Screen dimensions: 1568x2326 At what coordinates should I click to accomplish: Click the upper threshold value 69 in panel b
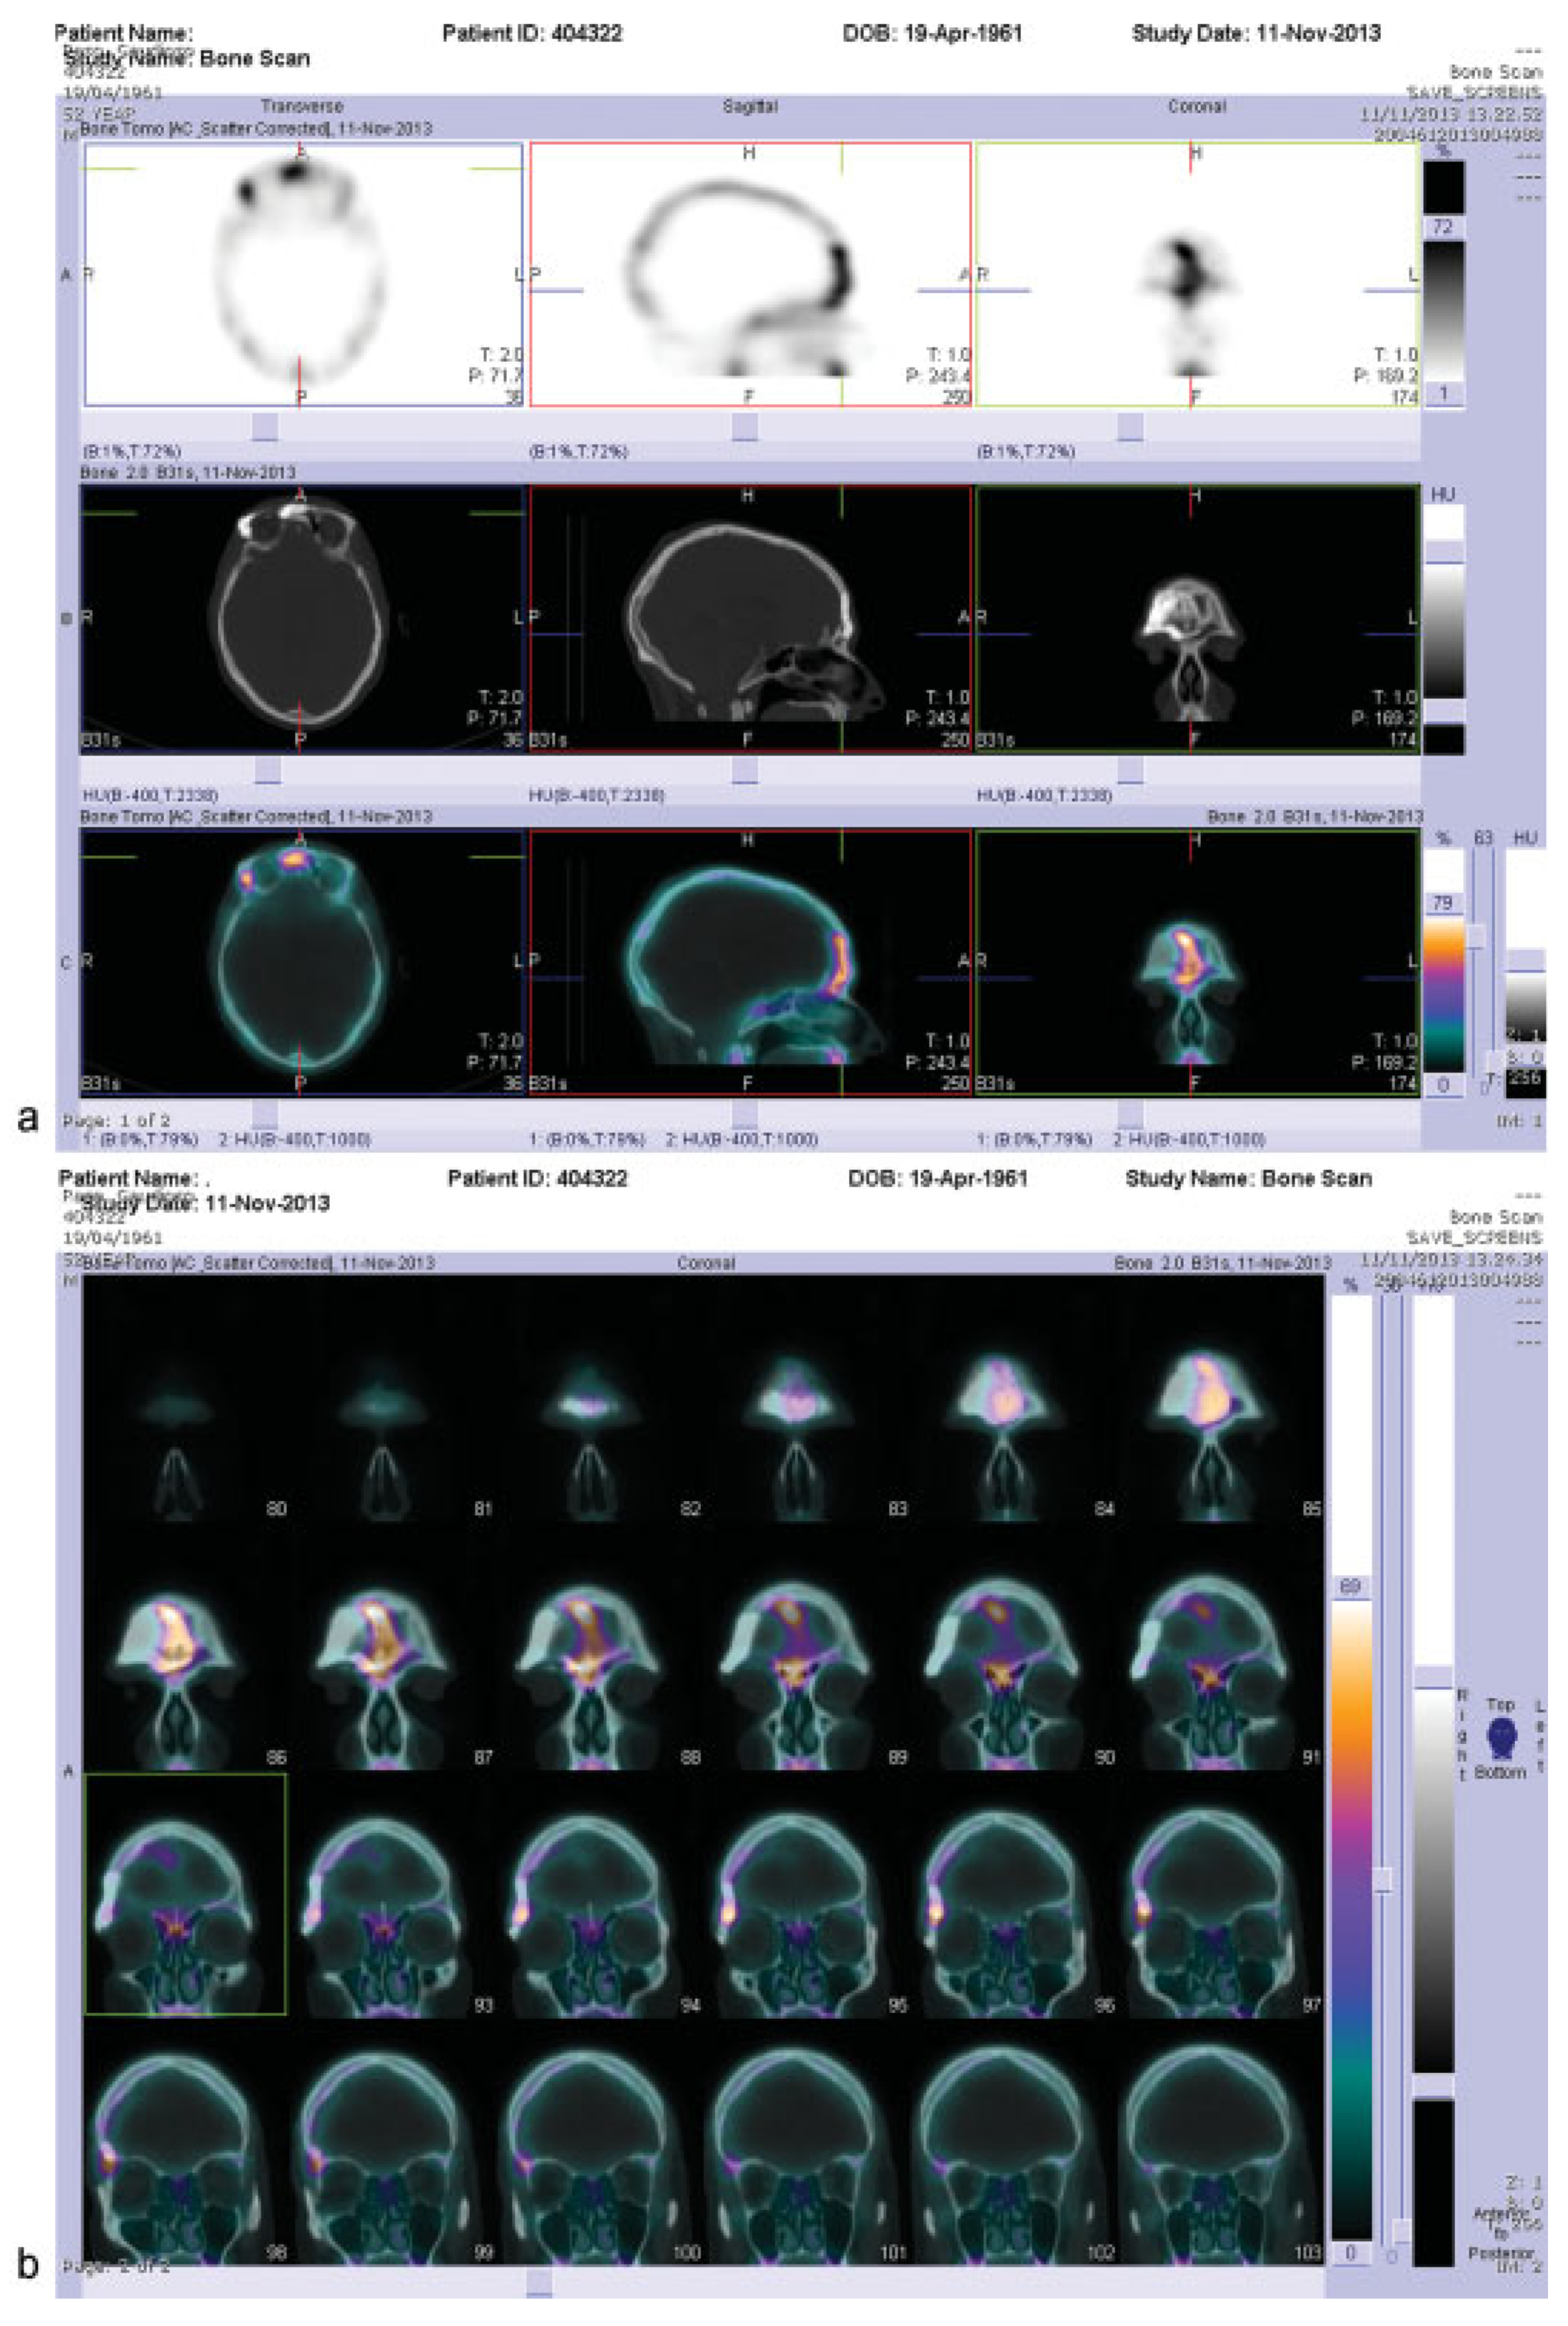pos(1350,1587)
